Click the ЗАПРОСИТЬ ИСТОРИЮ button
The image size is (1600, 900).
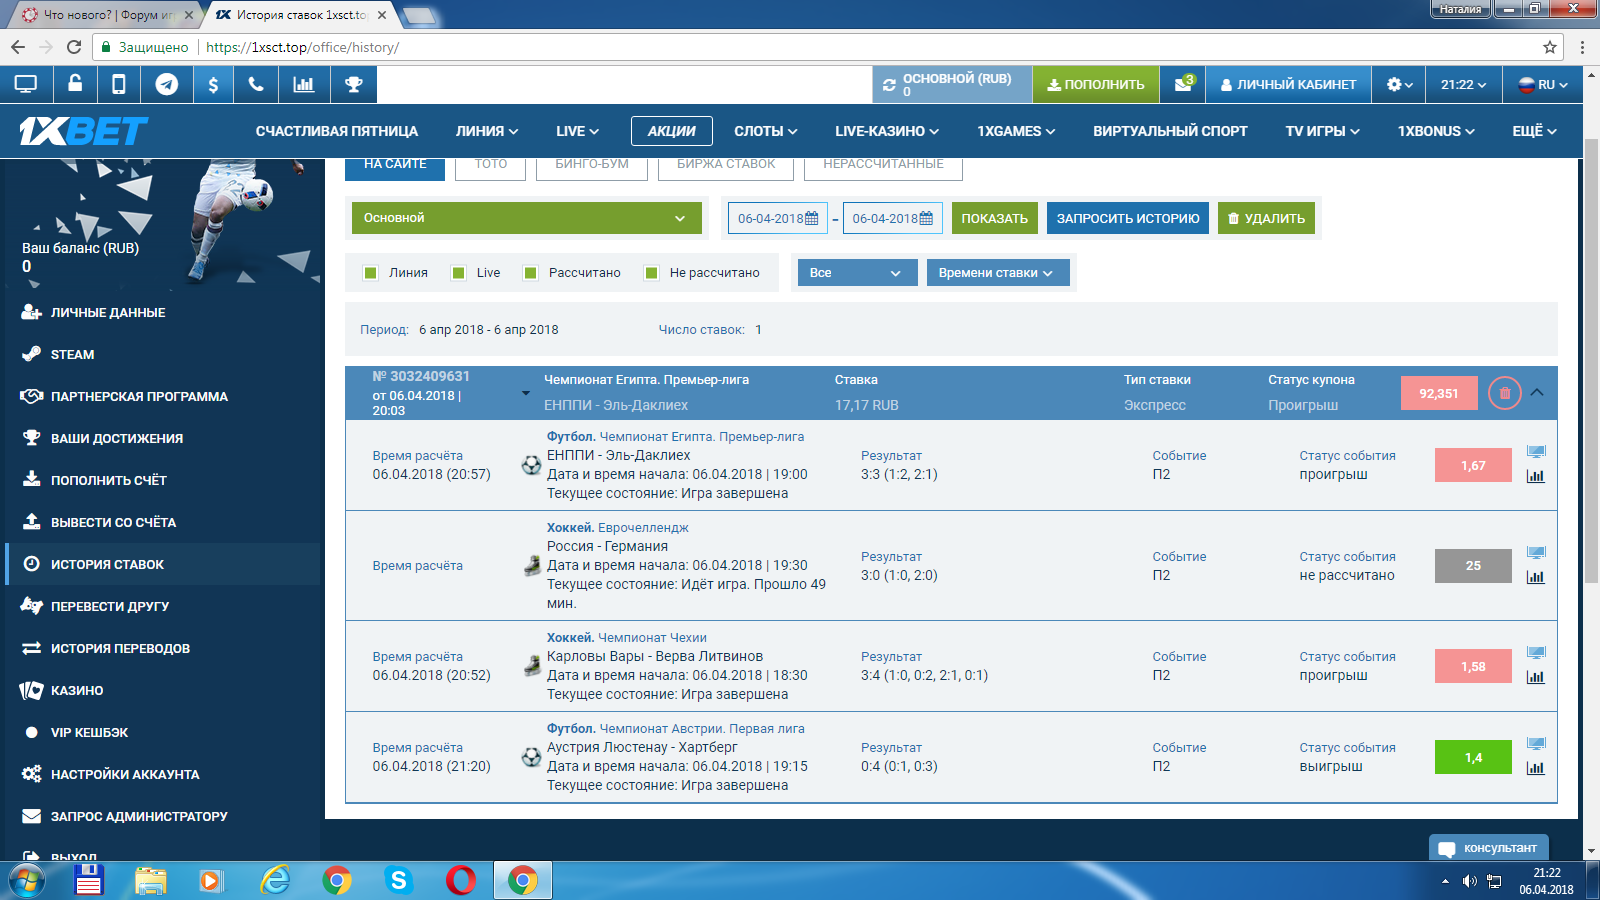pyautogui.click(x=1127, y=218)
